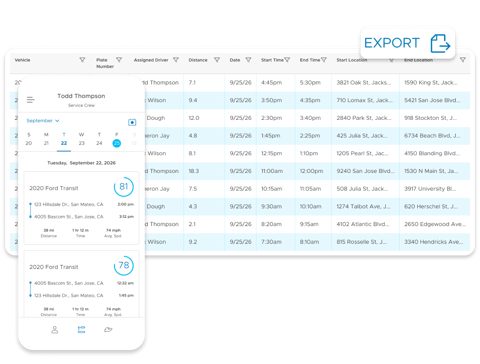480x364 pixels.
Task: Open the Distance column filter
Action: pyautogui.click(x=217, y=60)
